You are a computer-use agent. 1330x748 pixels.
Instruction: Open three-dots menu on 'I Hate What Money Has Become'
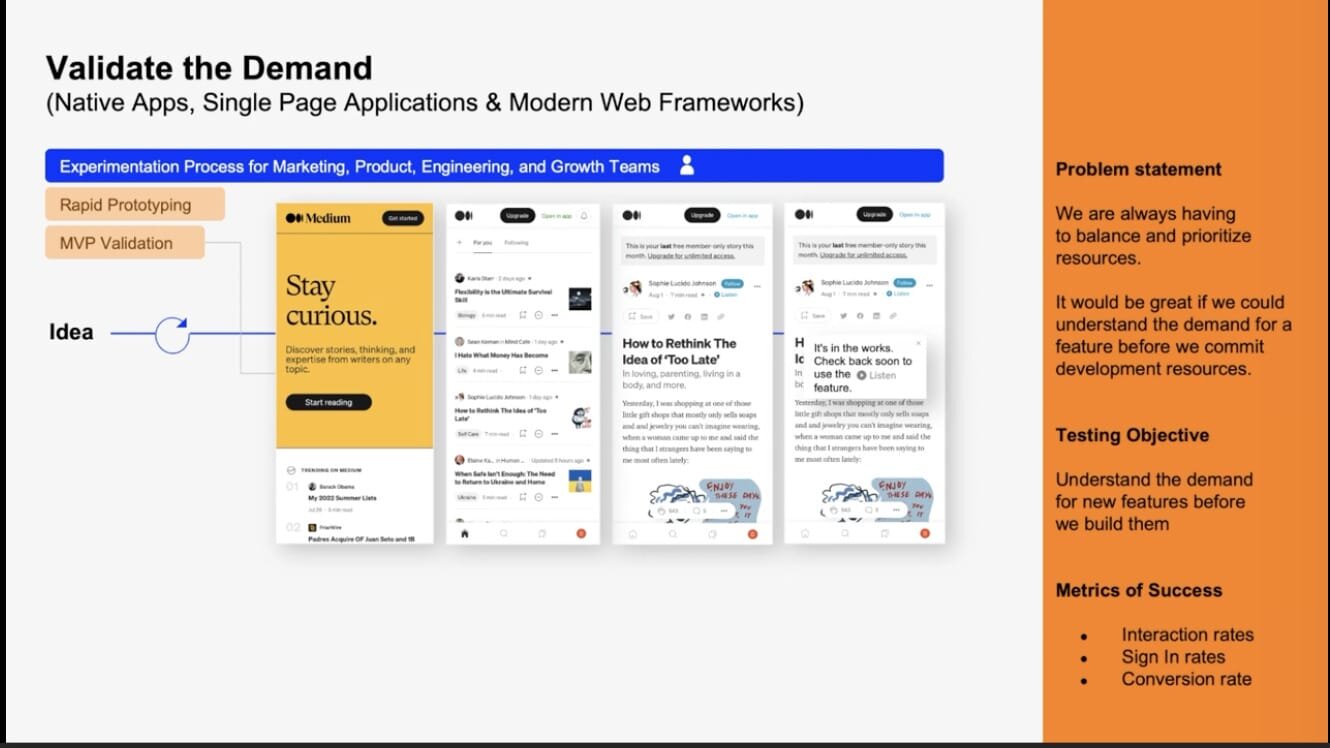[x=555, y=370]
